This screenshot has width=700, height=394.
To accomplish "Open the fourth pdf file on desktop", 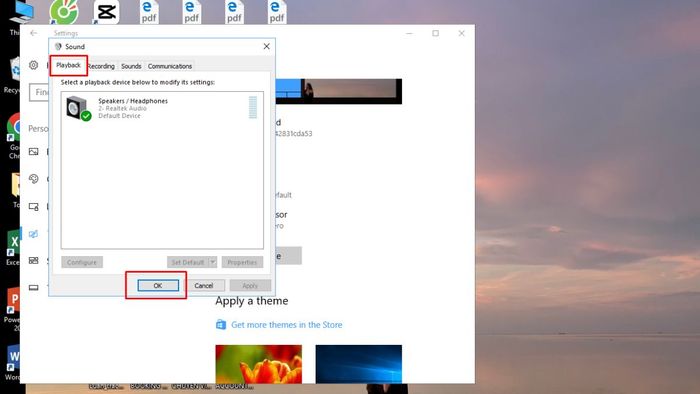I will pyautogui.click(x=276, y=12).
